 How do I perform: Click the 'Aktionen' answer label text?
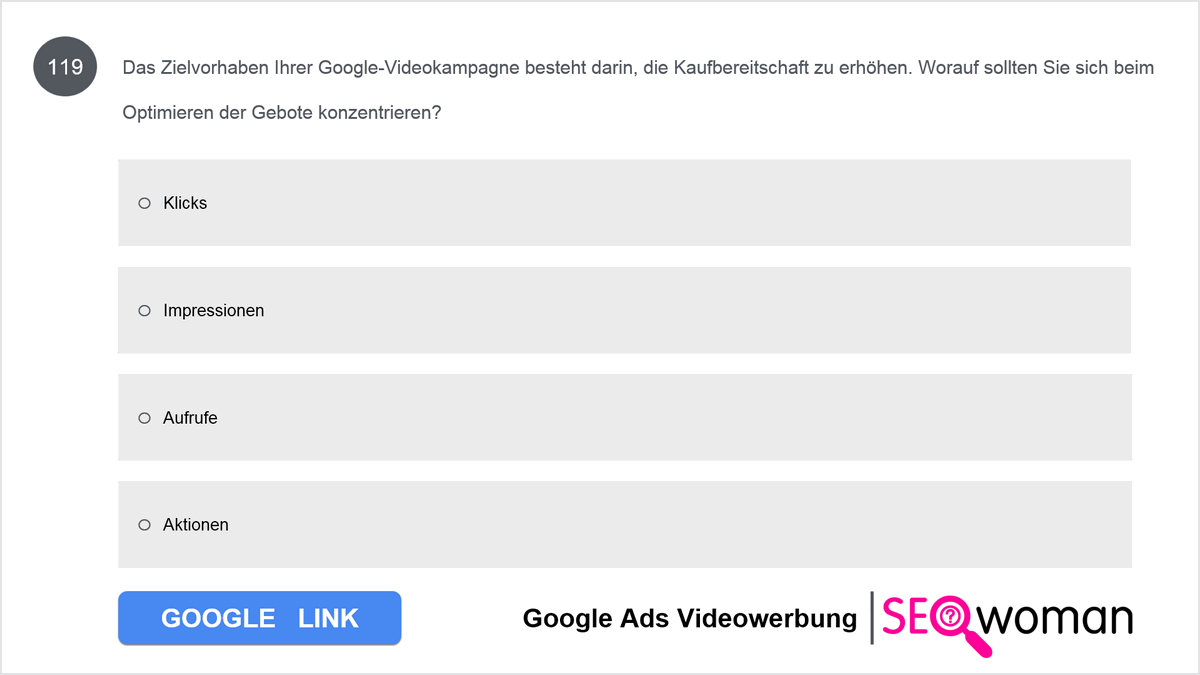[196, 525]
